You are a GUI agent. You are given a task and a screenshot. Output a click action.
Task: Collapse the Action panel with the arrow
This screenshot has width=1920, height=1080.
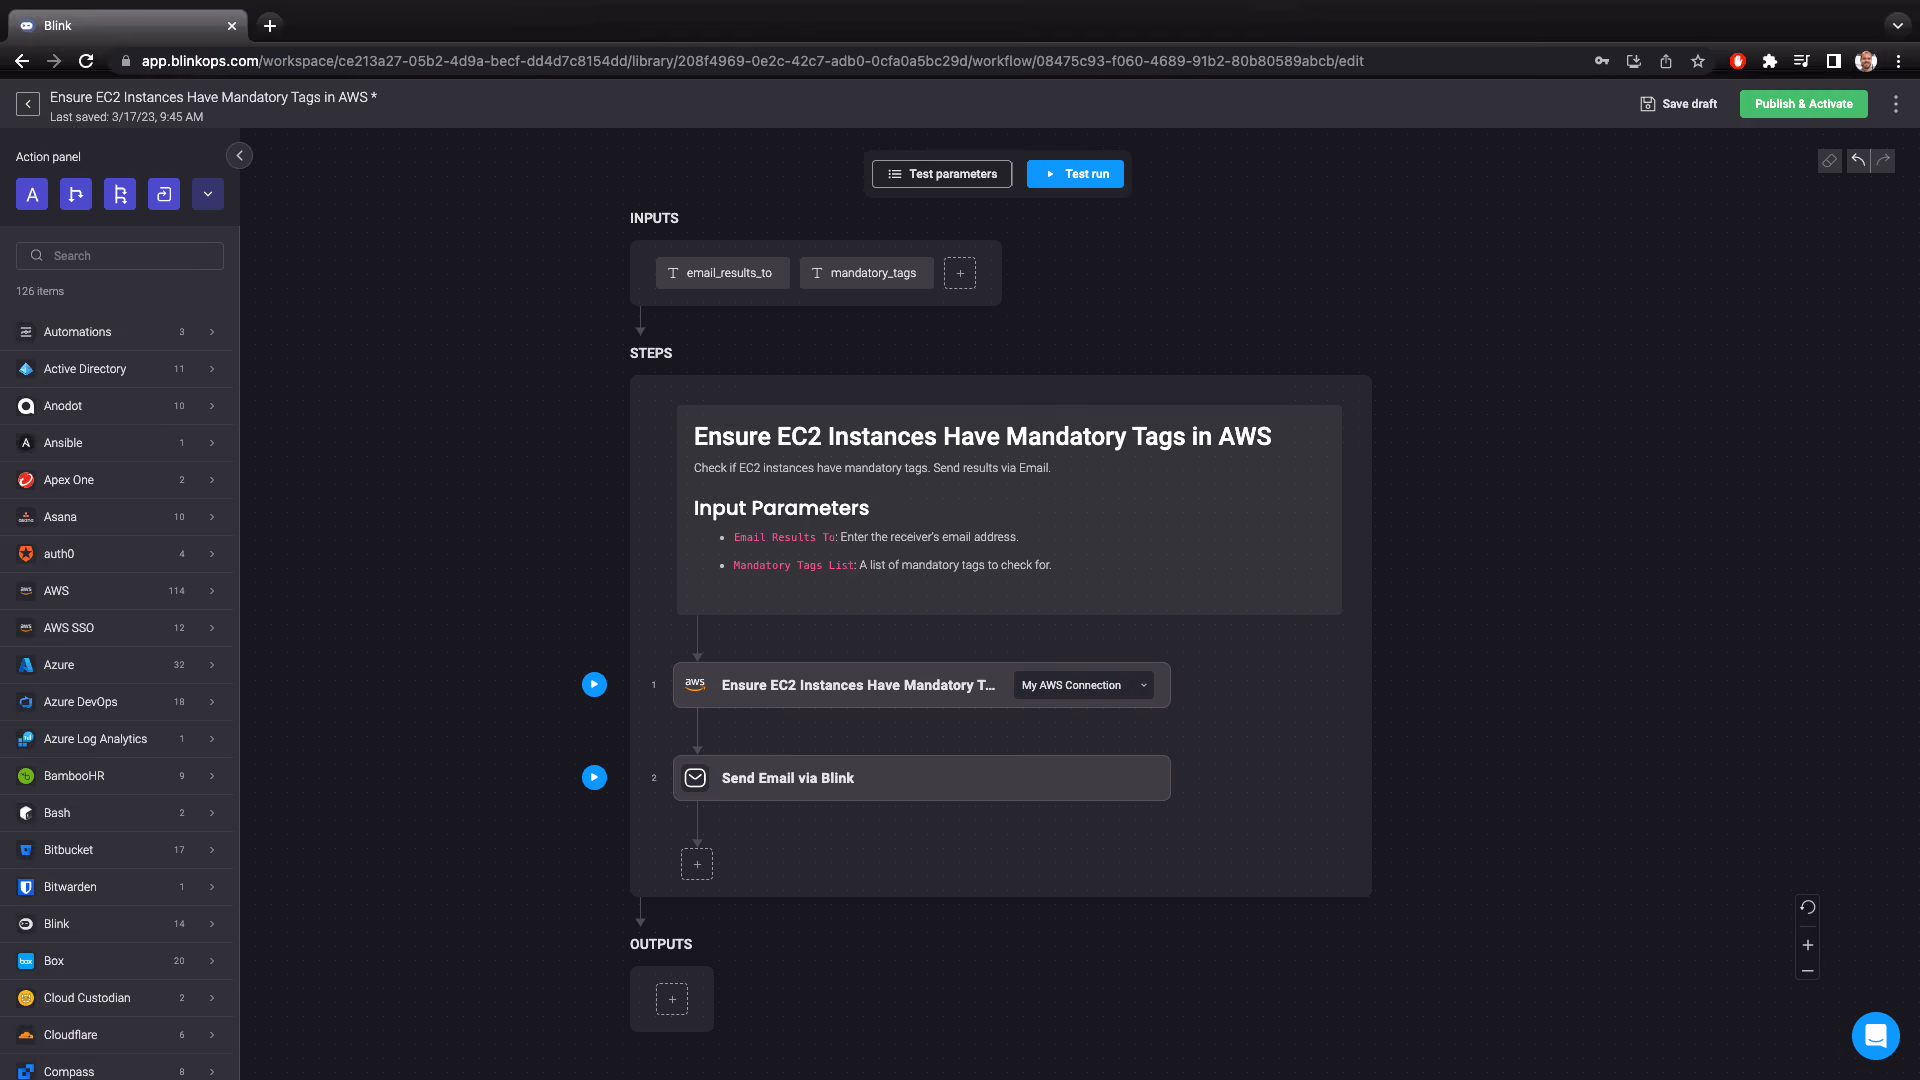pyautogui.click(x=239, y=156)
